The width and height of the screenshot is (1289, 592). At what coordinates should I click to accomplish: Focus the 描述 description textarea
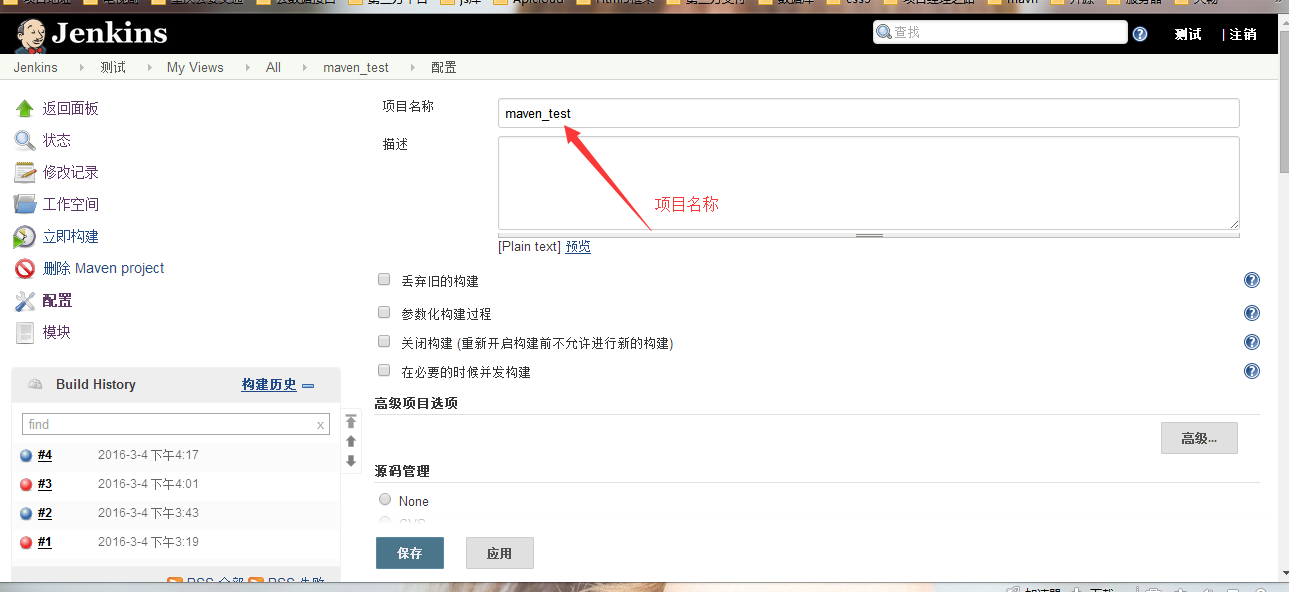[x=869, y=183]
